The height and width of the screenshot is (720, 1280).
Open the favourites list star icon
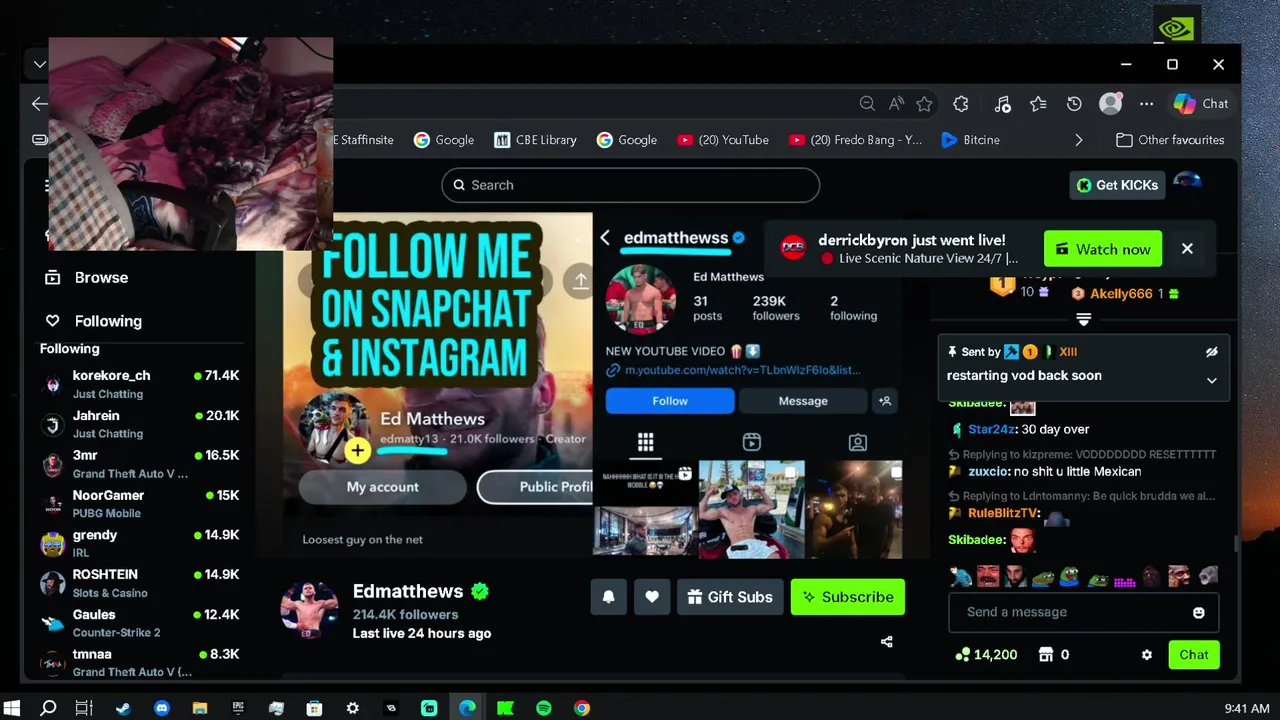(x=1038, y=104)
